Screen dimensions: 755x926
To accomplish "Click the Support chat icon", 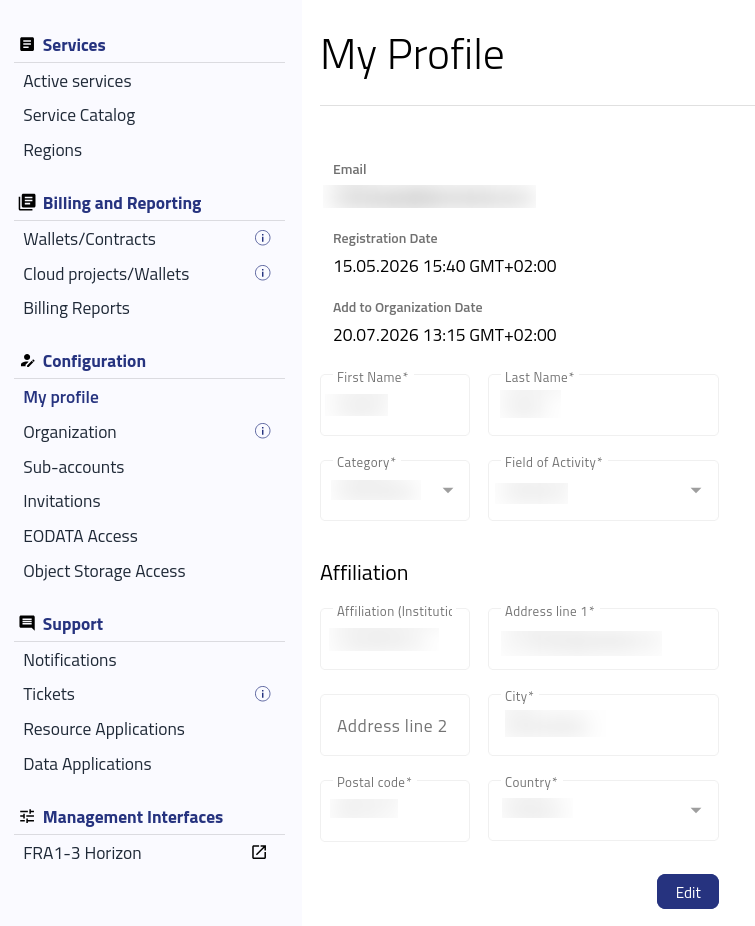I will [27, 623].
